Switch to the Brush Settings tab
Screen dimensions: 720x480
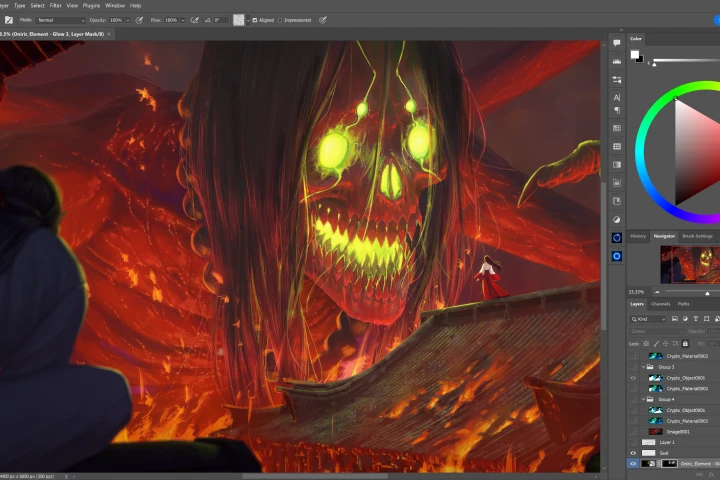697,236
